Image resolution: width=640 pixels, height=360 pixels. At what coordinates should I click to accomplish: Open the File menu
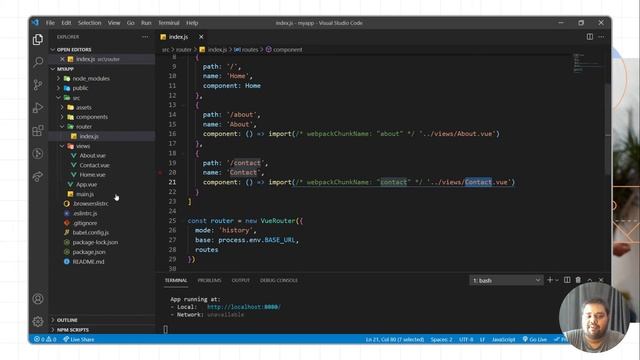tap(50, 23)
